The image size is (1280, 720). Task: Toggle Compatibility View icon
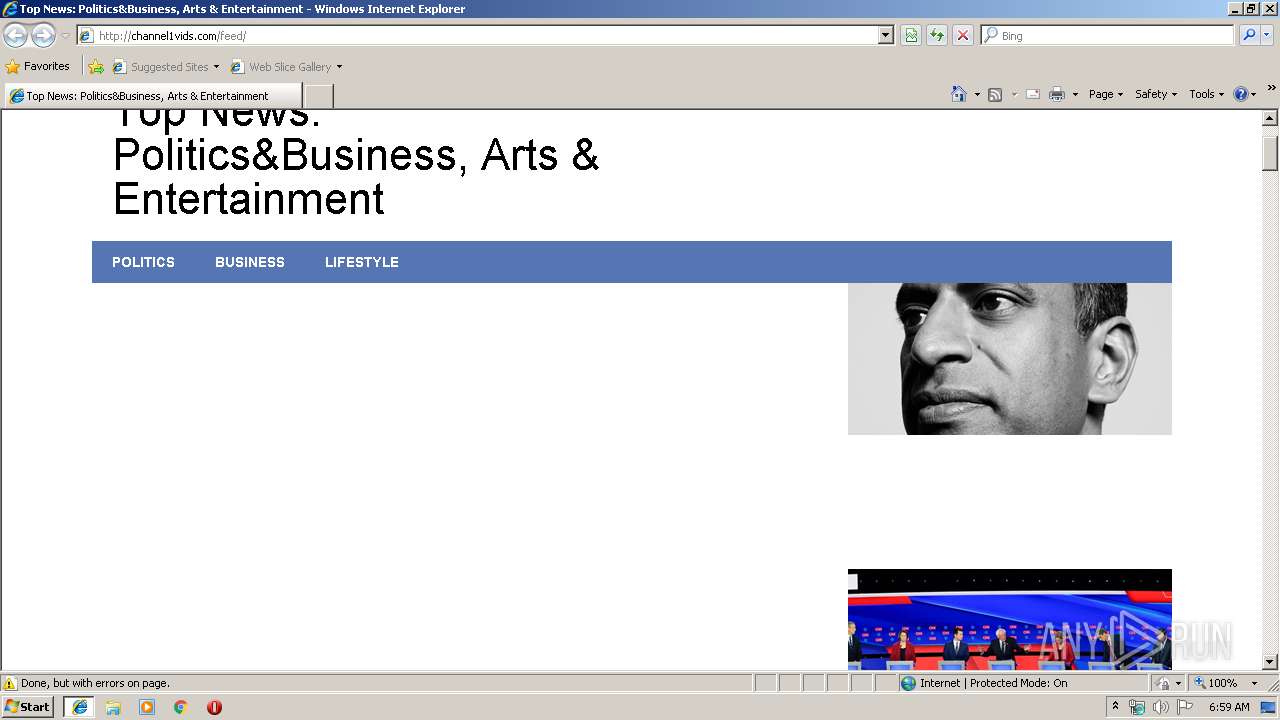[x=911, y=36]
